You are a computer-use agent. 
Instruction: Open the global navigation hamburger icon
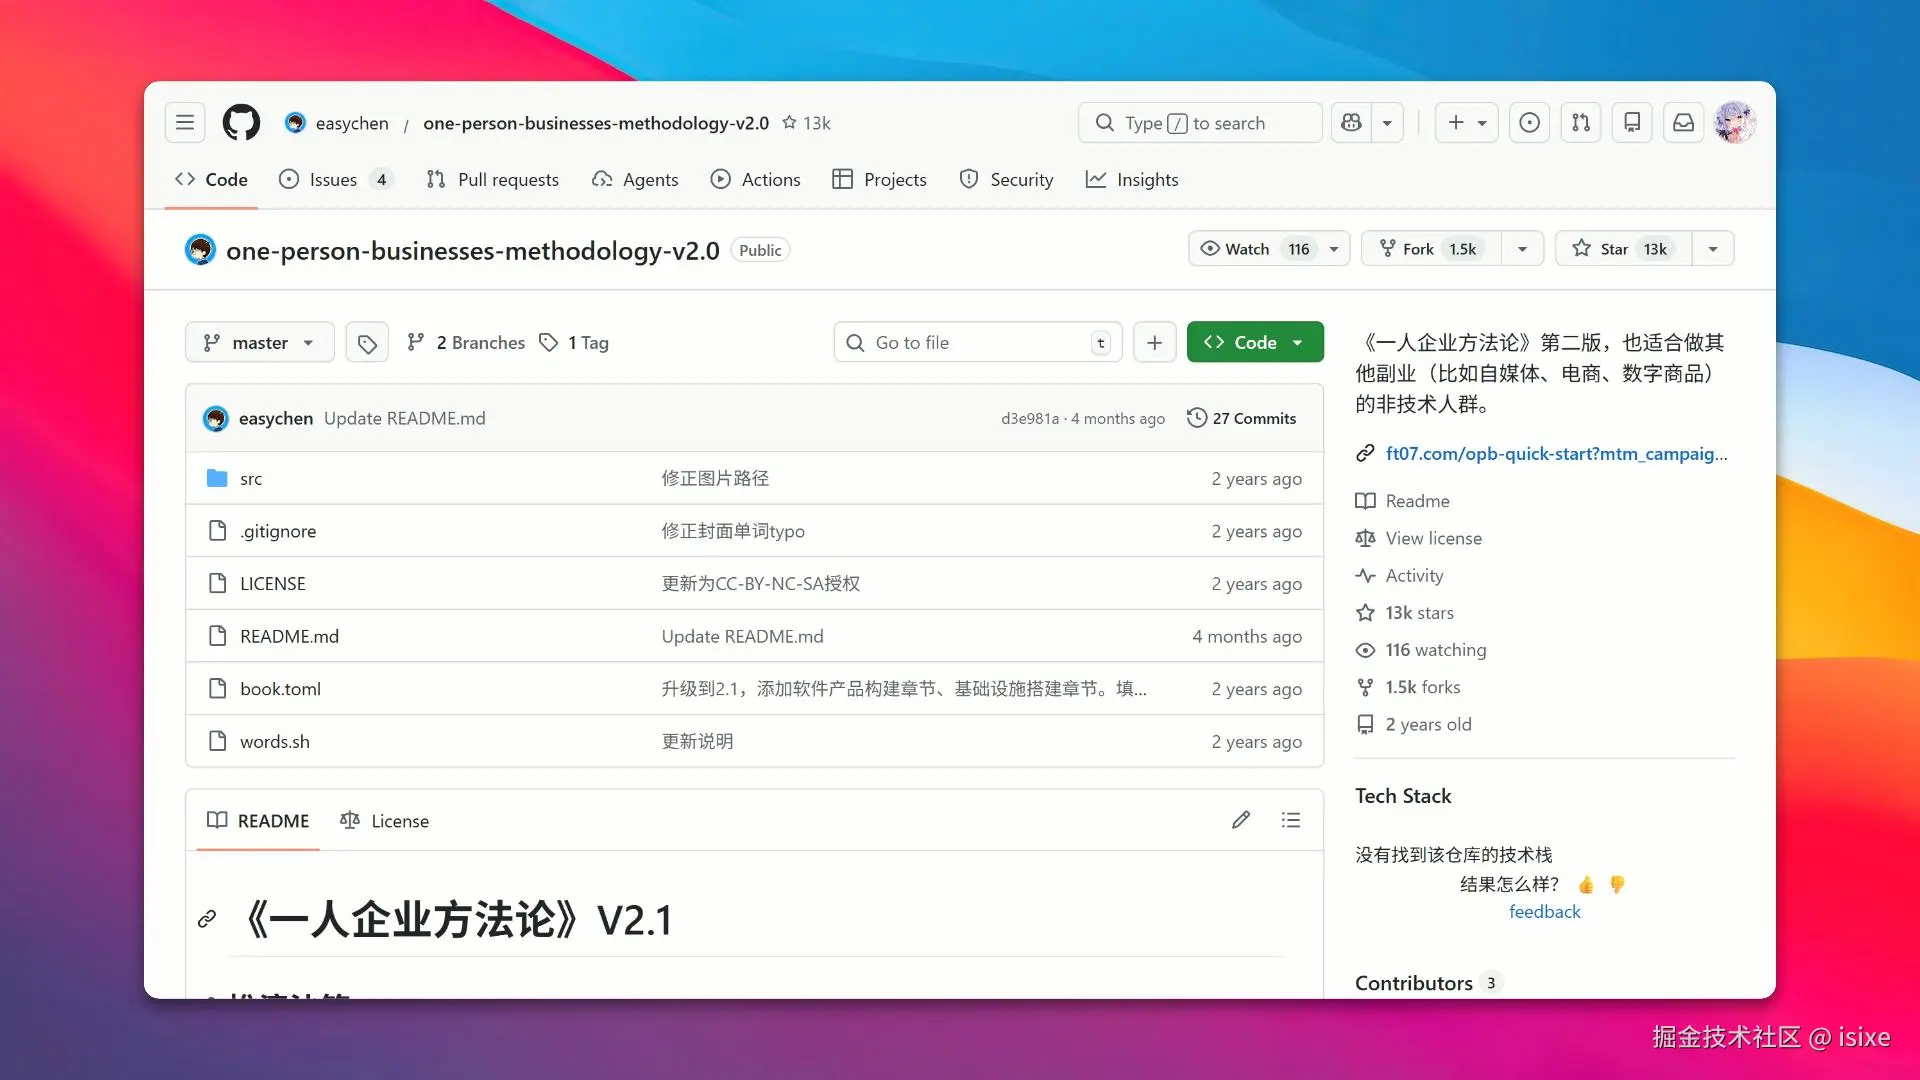184,122
